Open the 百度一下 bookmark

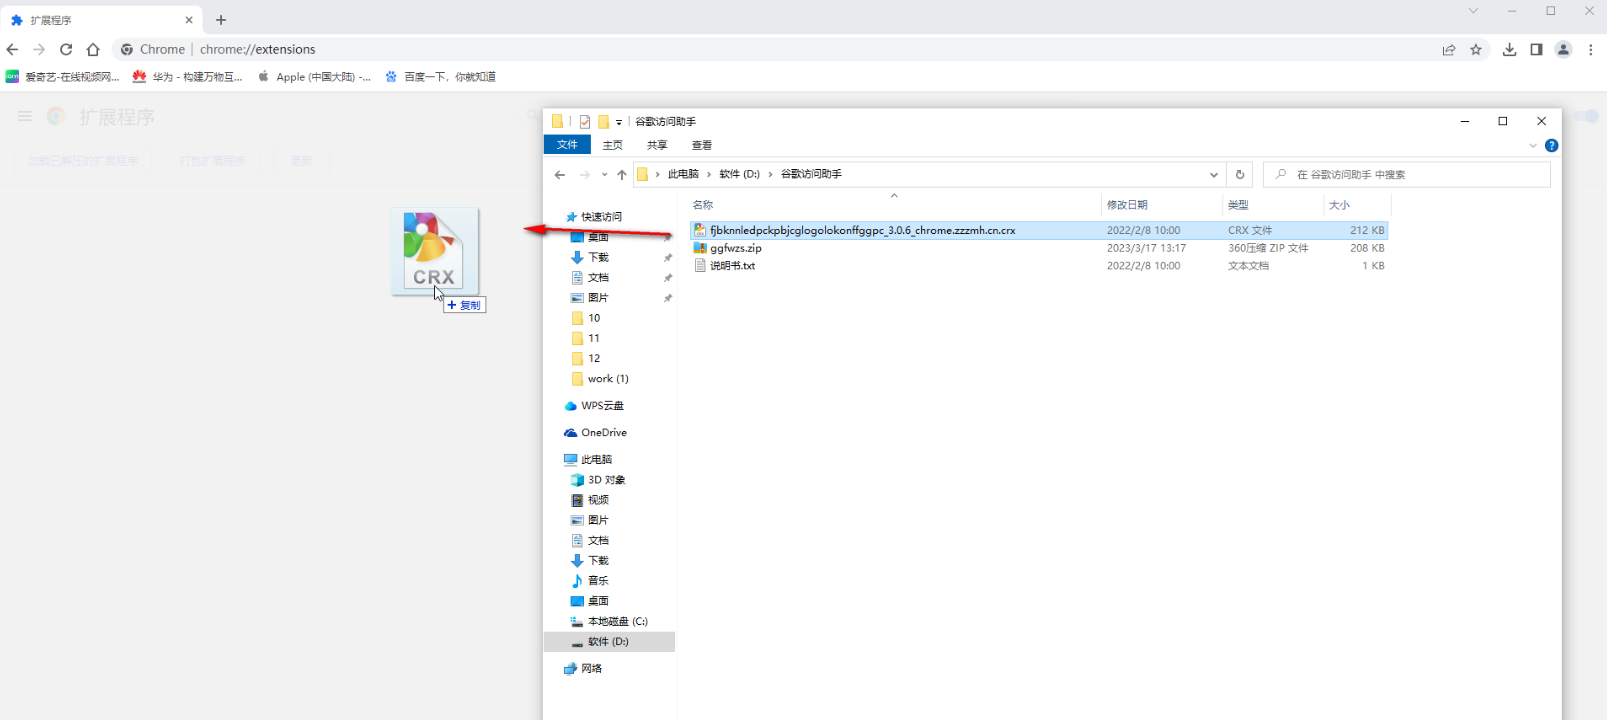pyautogui.click(x=441, y=76)
